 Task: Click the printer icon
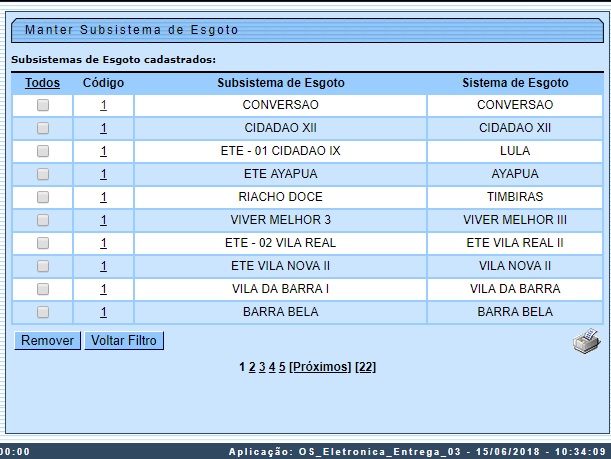tap(585, 342)
